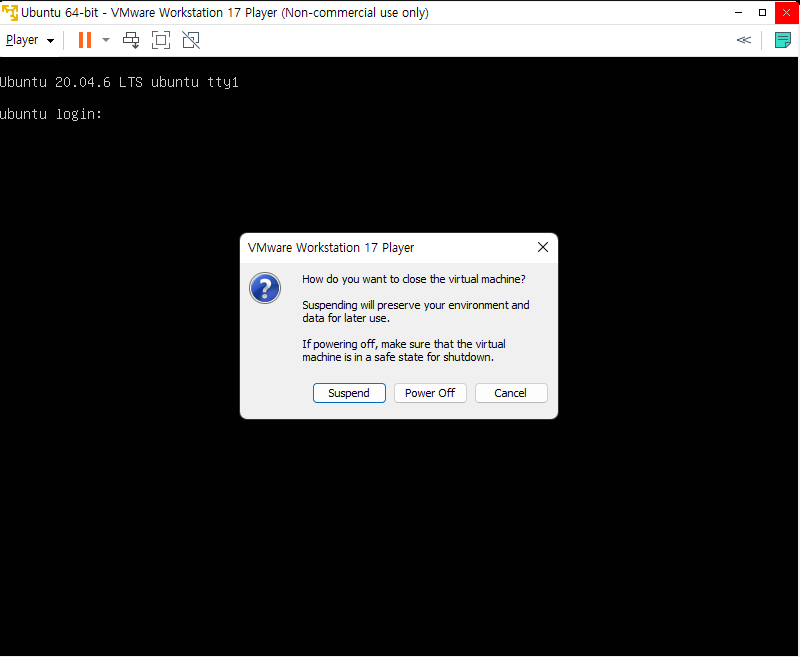Maximize the VMware Player window
The height and width of the screenshot is (657, 800).
[762, 12]
